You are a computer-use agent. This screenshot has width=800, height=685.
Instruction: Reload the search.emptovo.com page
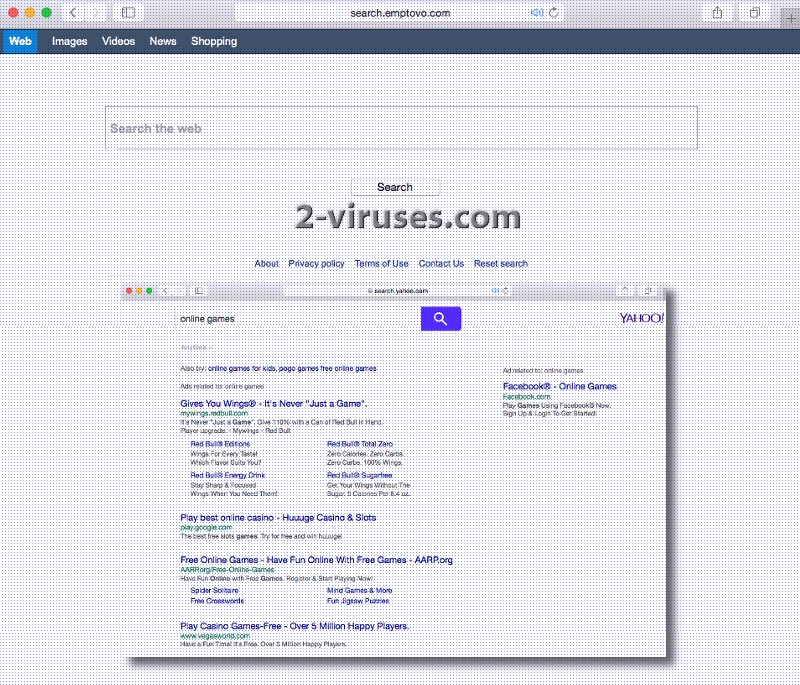coord(554,13)
